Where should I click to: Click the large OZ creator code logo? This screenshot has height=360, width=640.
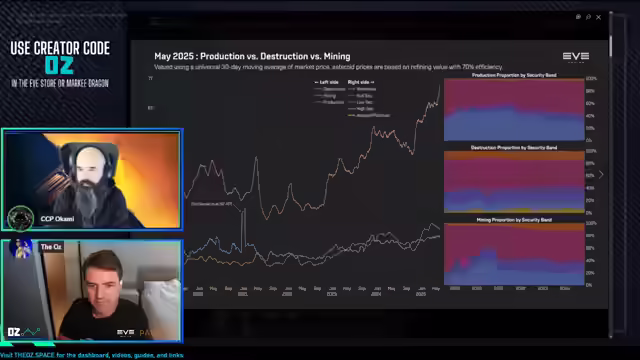59,66
